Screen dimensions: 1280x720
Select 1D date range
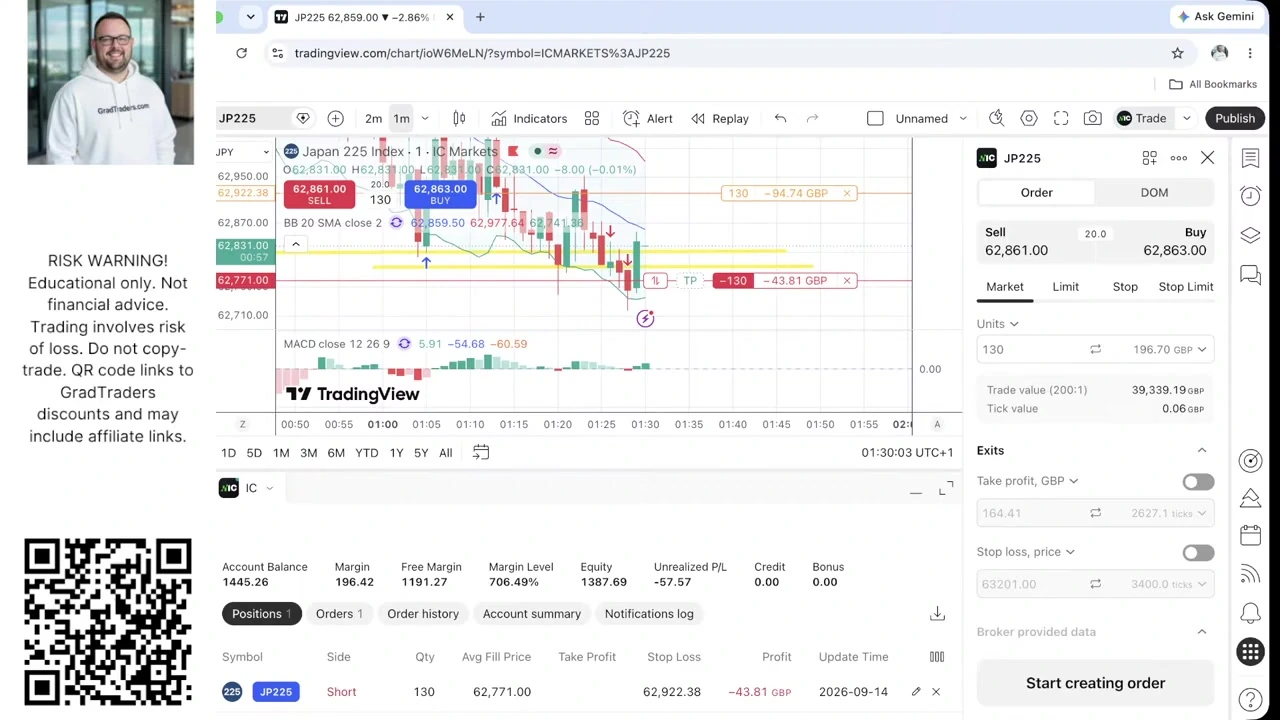[x=228, y=453]
